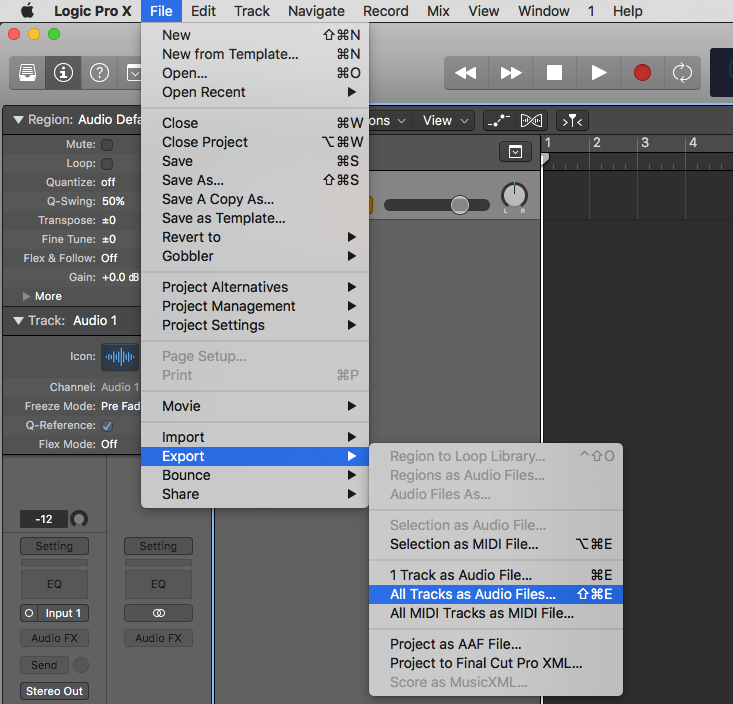Expand the More region parameters triangle
The image size is (733, 704).
tap(27, 296)
